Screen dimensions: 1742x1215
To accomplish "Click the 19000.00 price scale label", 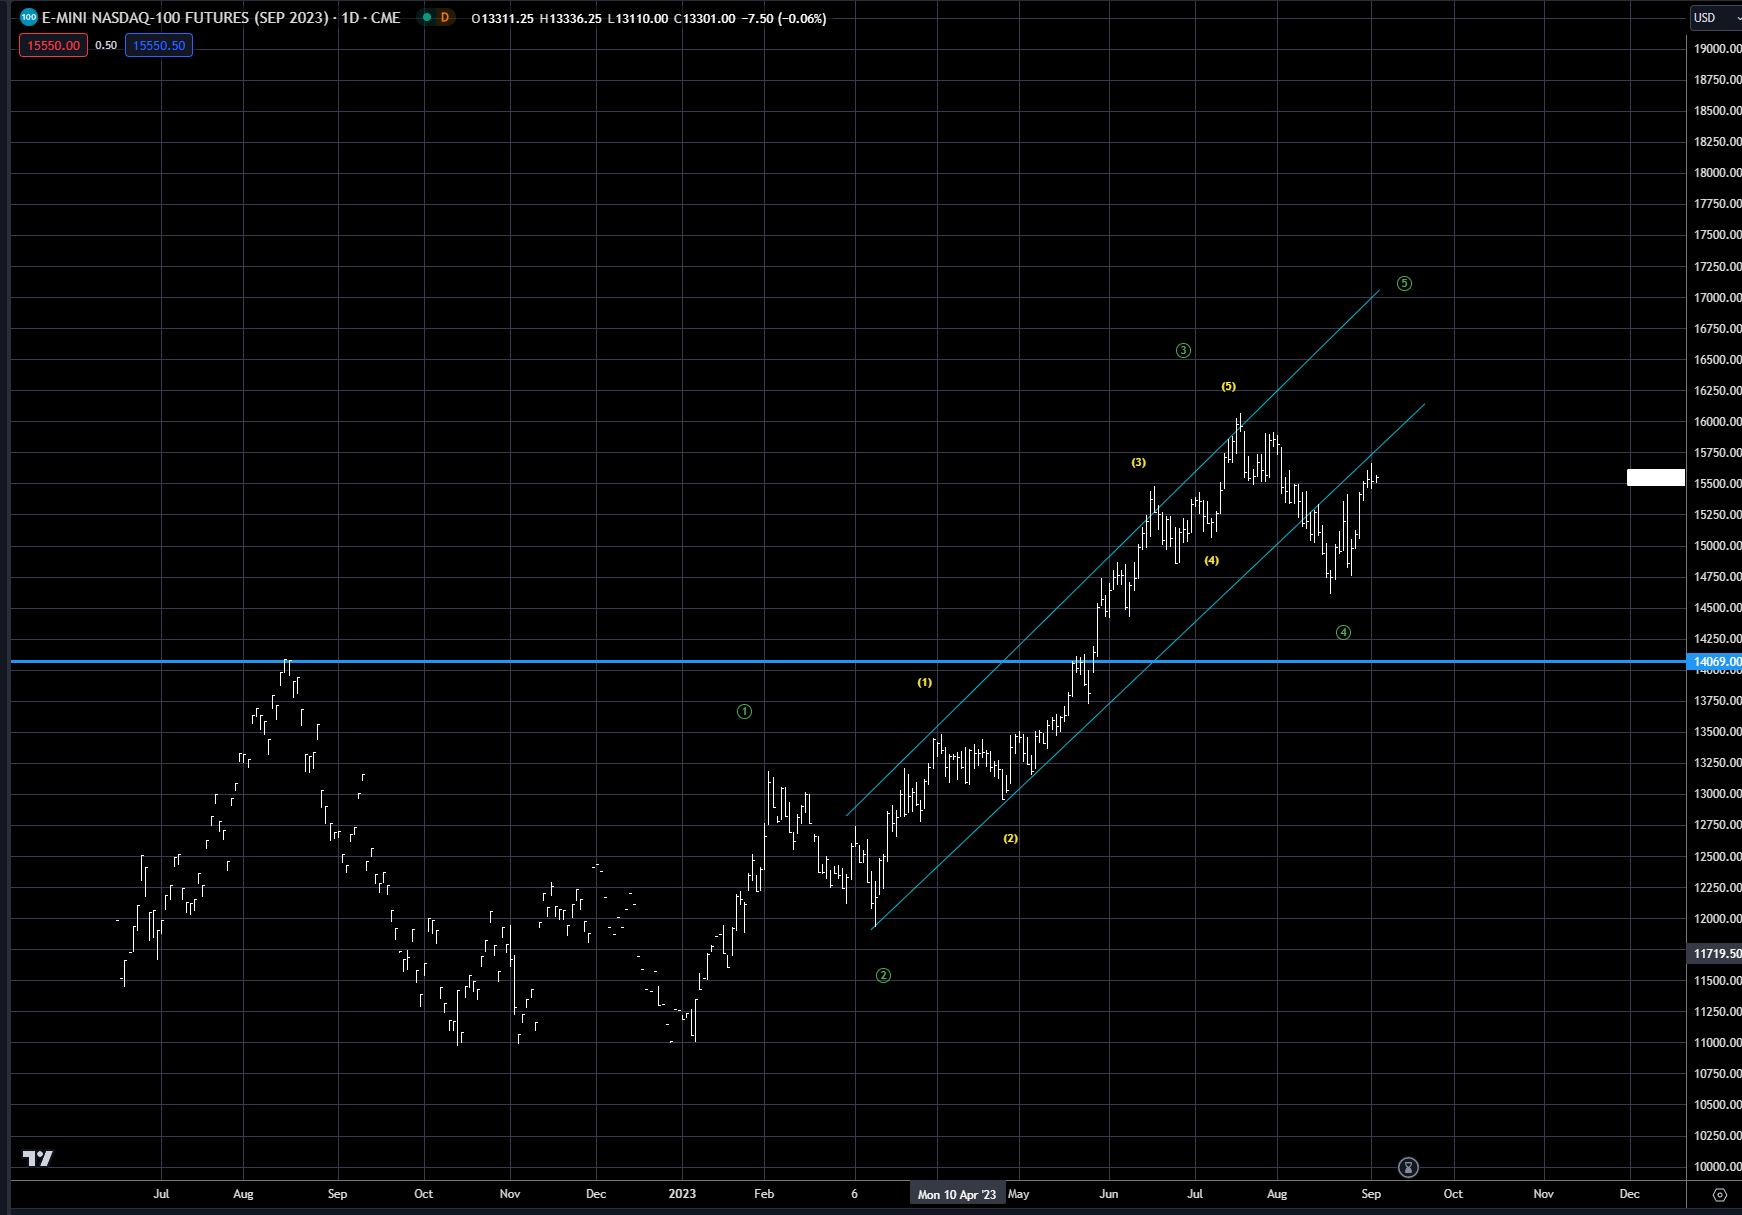I will coord(1717,49).
